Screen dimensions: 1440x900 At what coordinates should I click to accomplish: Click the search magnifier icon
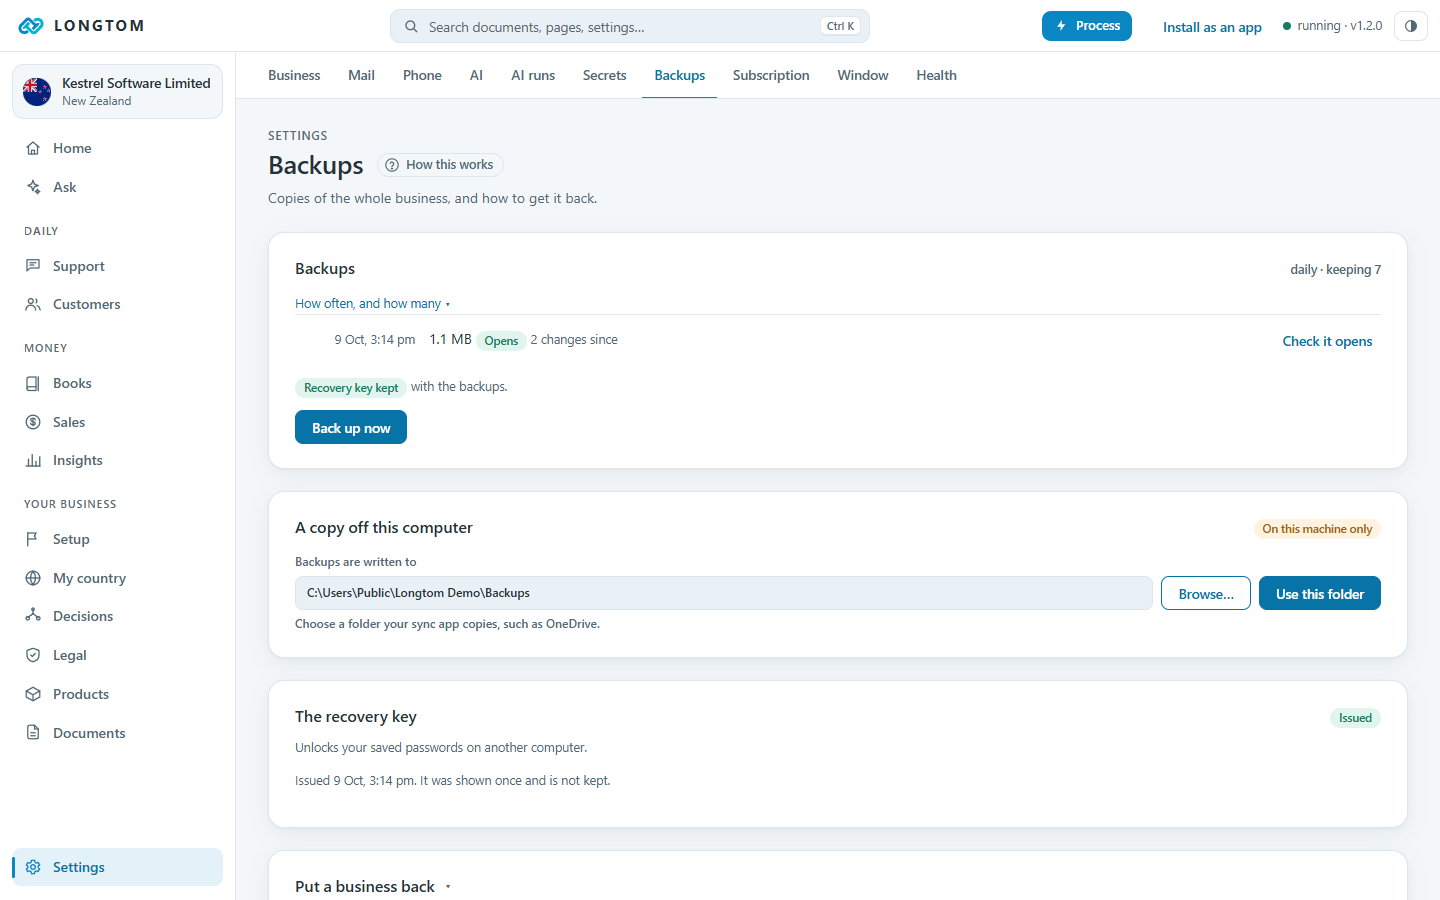coord(411,27)
